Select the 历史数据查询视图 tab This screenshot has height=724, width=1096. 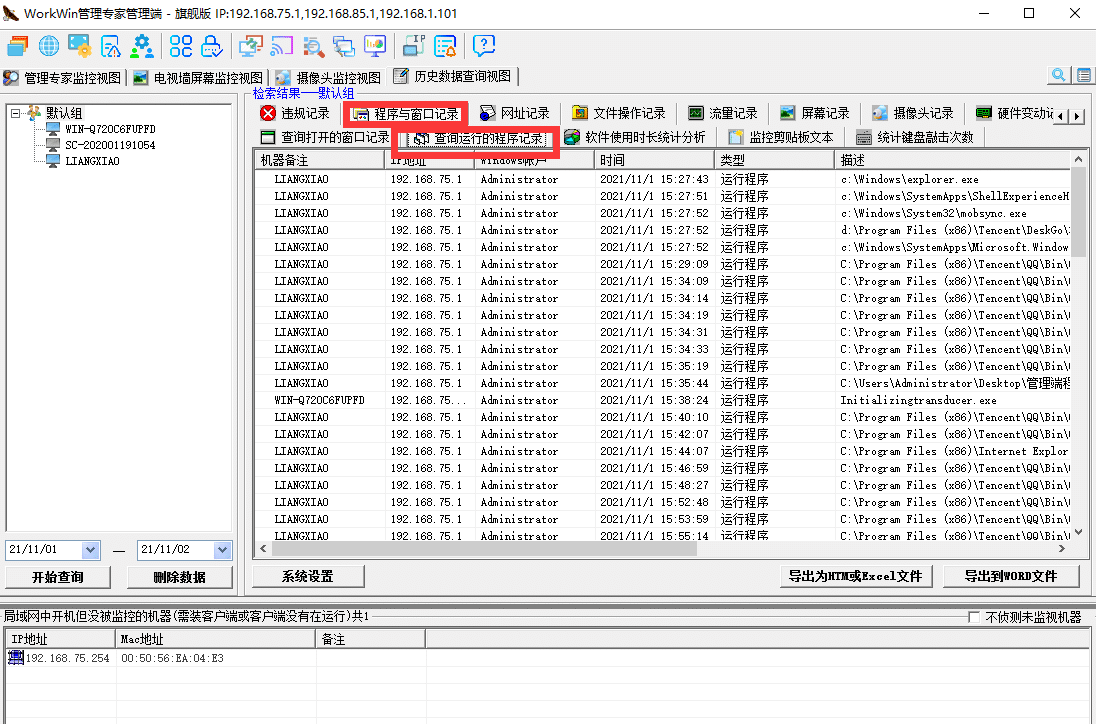coord(453,76)
